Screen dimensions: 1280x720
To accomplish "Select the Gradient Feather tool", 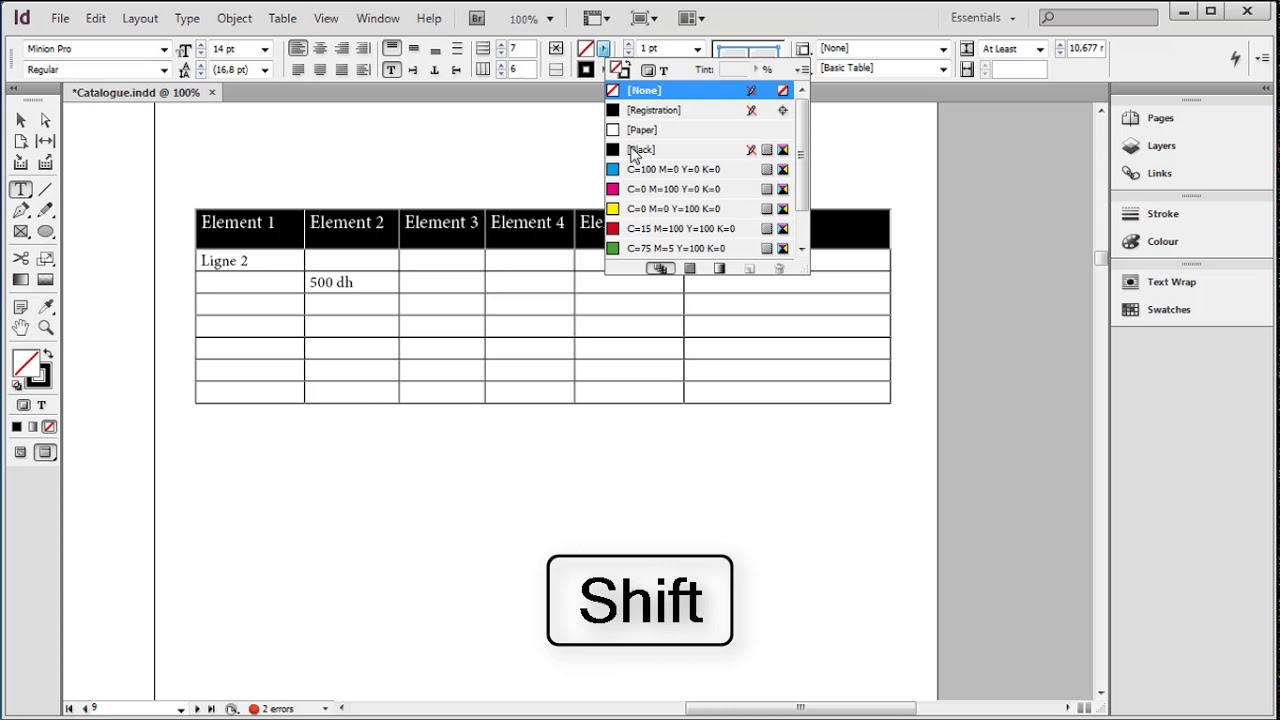I will pyautogui.click(x=46, y=280).
